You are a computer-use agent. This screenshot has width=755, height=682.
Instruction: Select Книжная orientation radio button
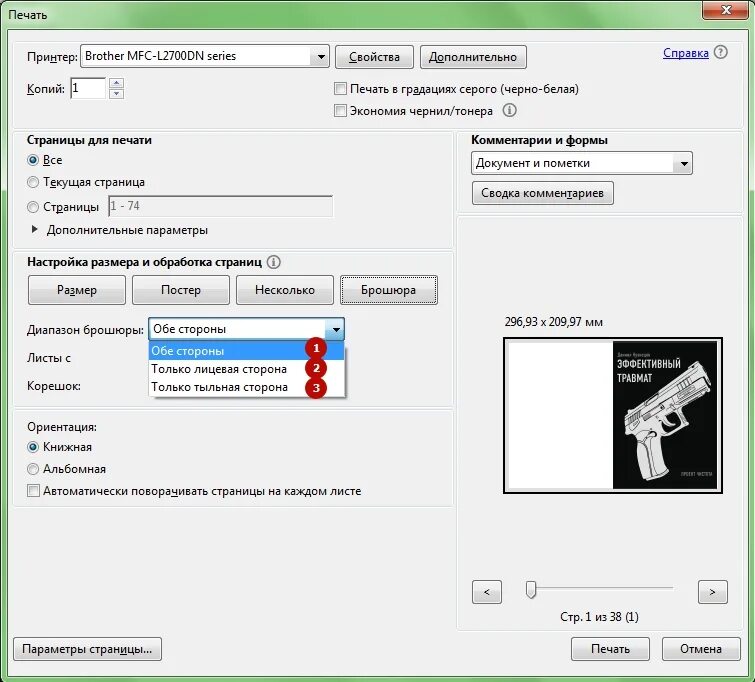point(33,447)
